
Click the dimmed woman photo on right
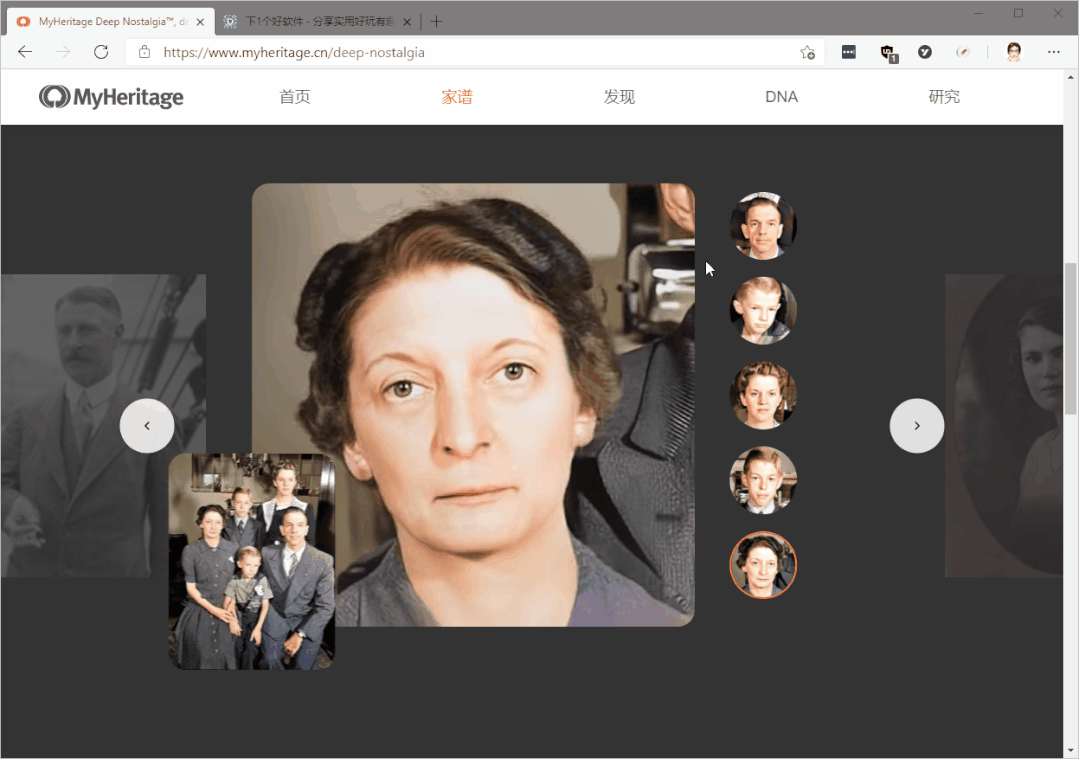pyautogui.click(x=1003, y=425)
